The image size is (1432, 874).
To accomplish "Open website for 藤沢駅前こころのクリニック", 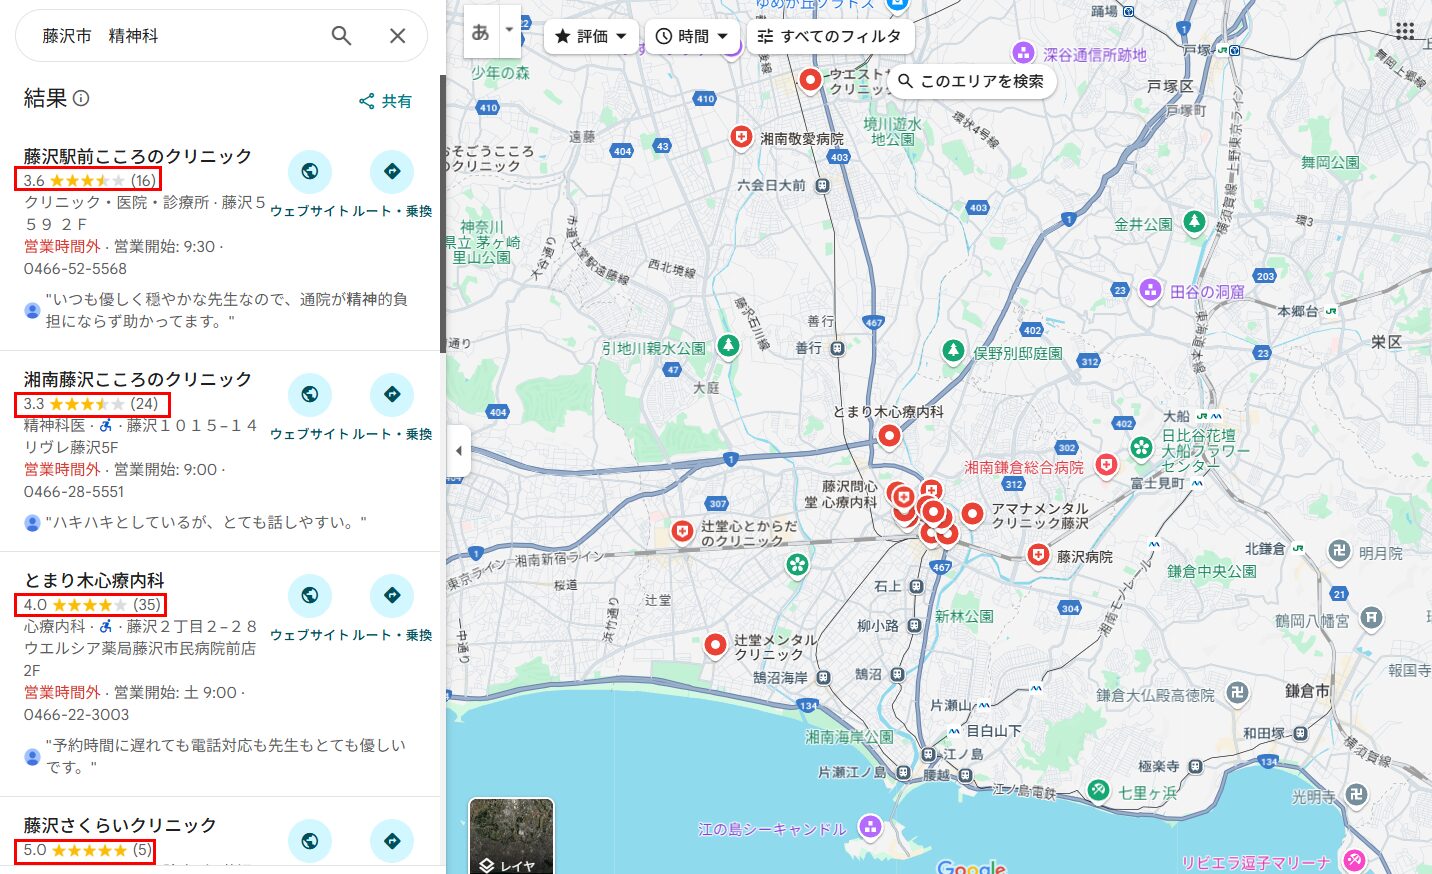I will [310, 172].
